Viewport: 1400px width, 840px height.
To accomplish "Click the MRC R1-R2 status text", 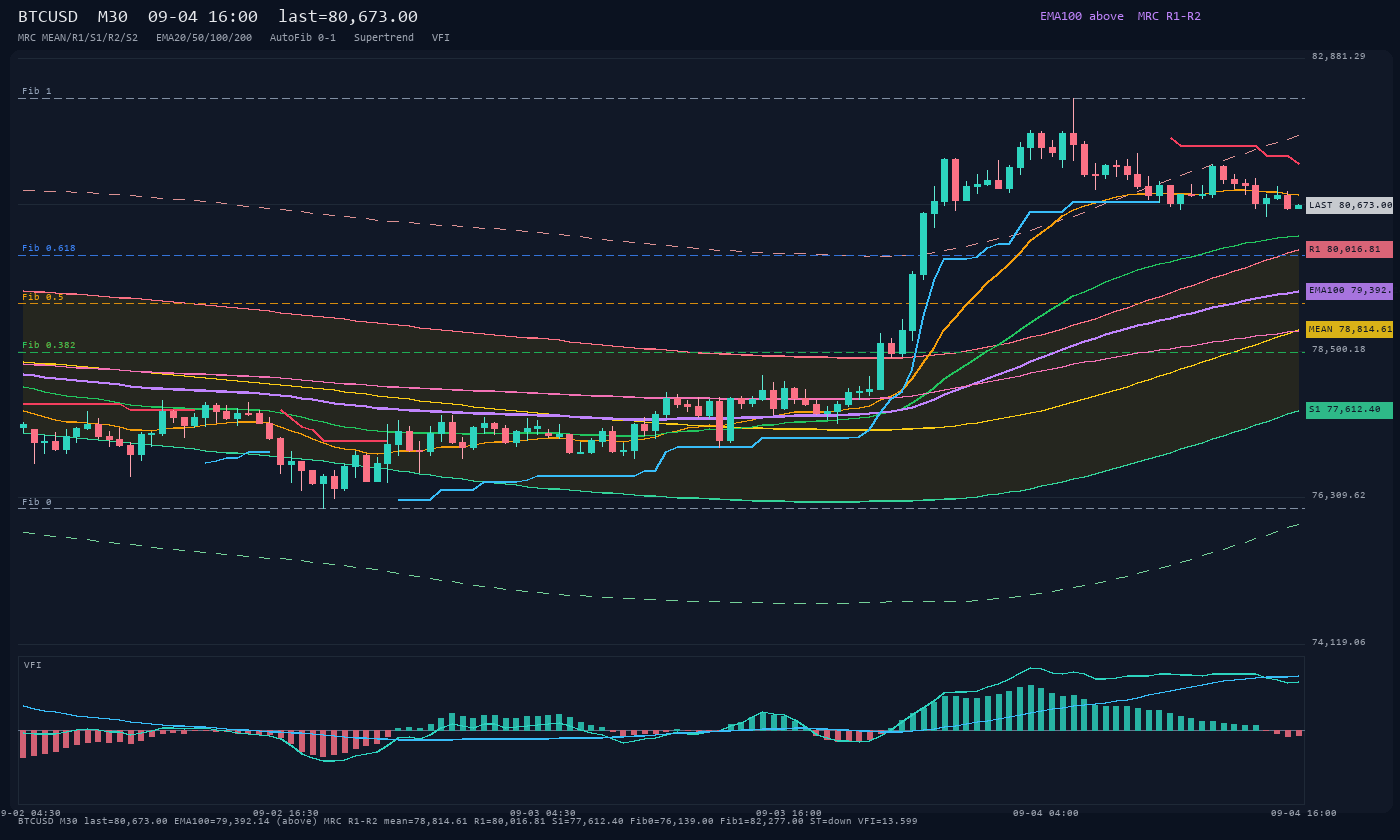I will tap(1169, 17).
